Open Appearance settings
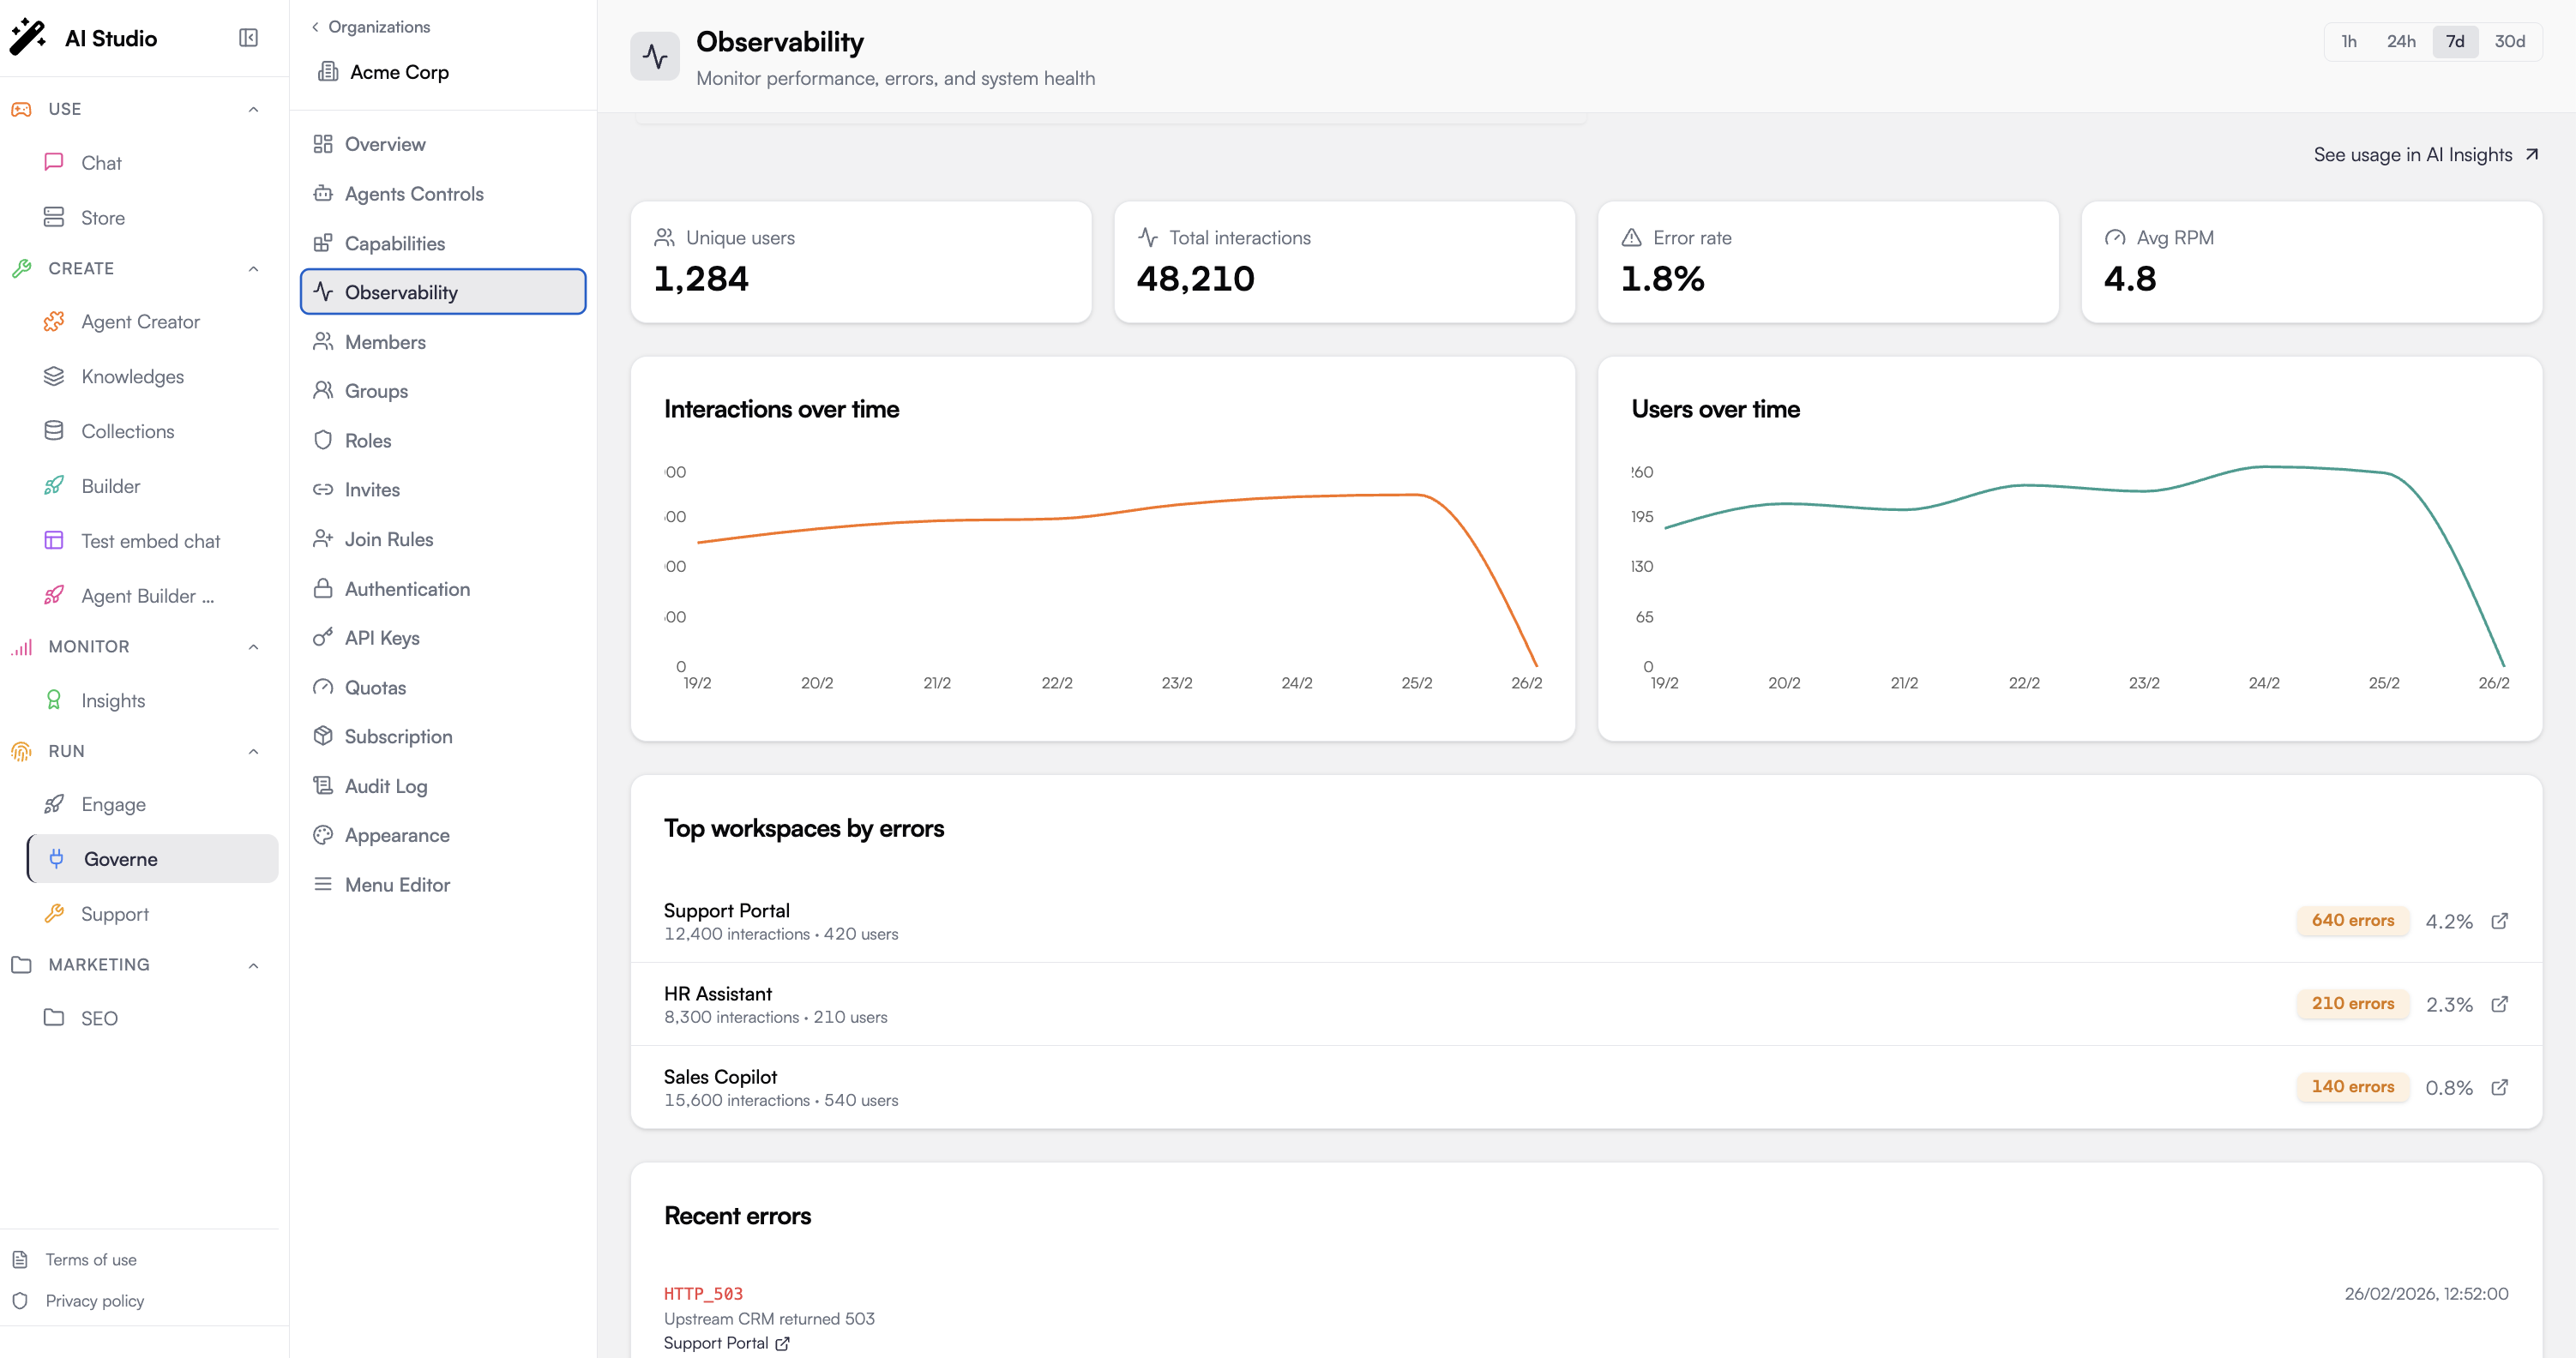The image size is (2576, 1358). 443,836
